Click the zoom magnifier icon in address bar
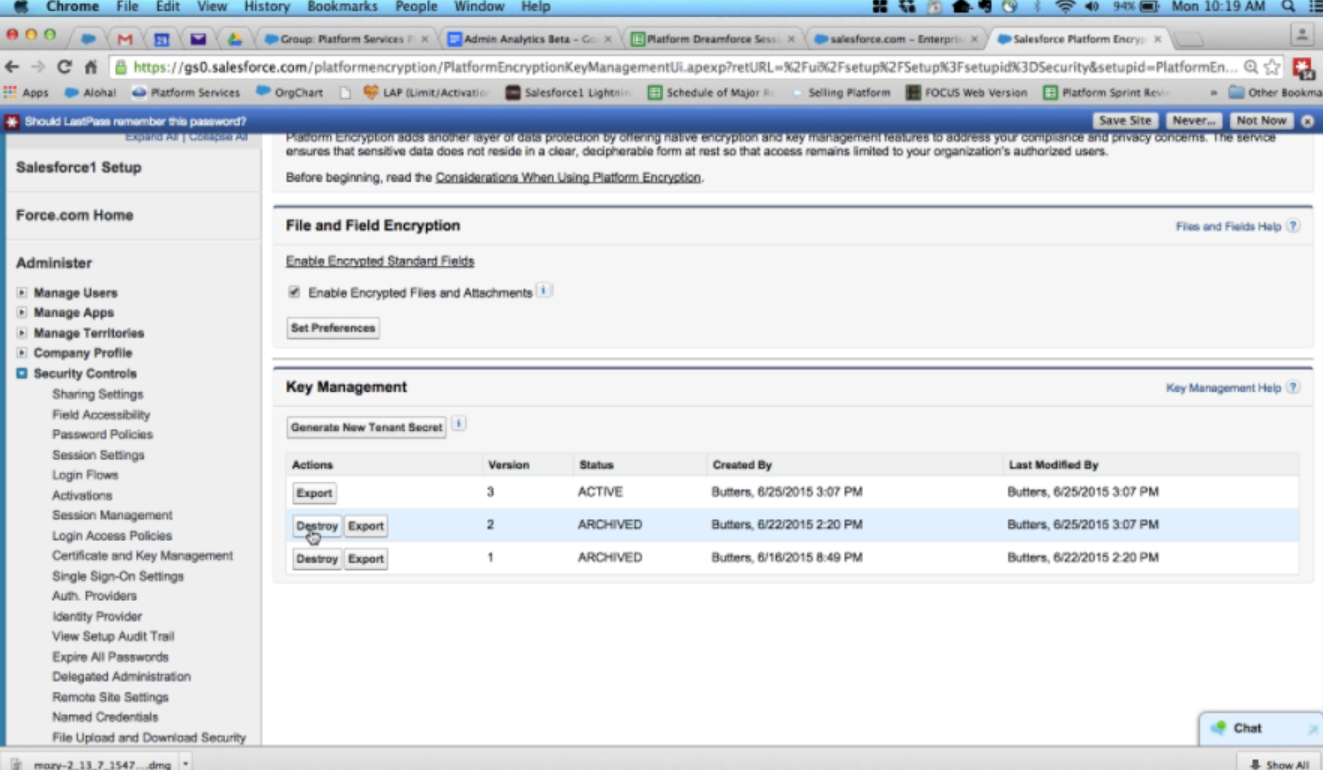The image size is (1323, 770). 1251,67
